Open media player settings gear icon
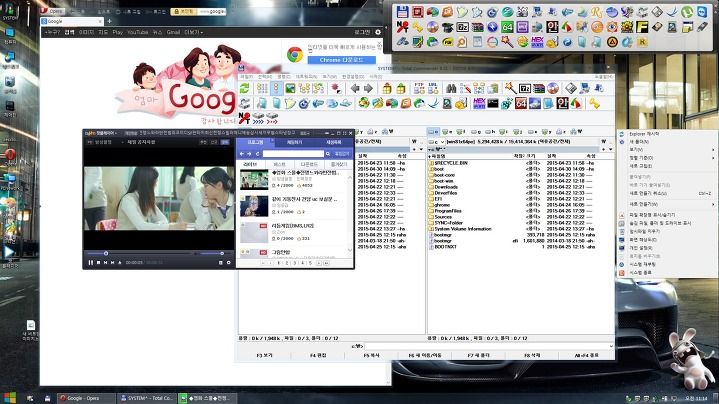 228,262
